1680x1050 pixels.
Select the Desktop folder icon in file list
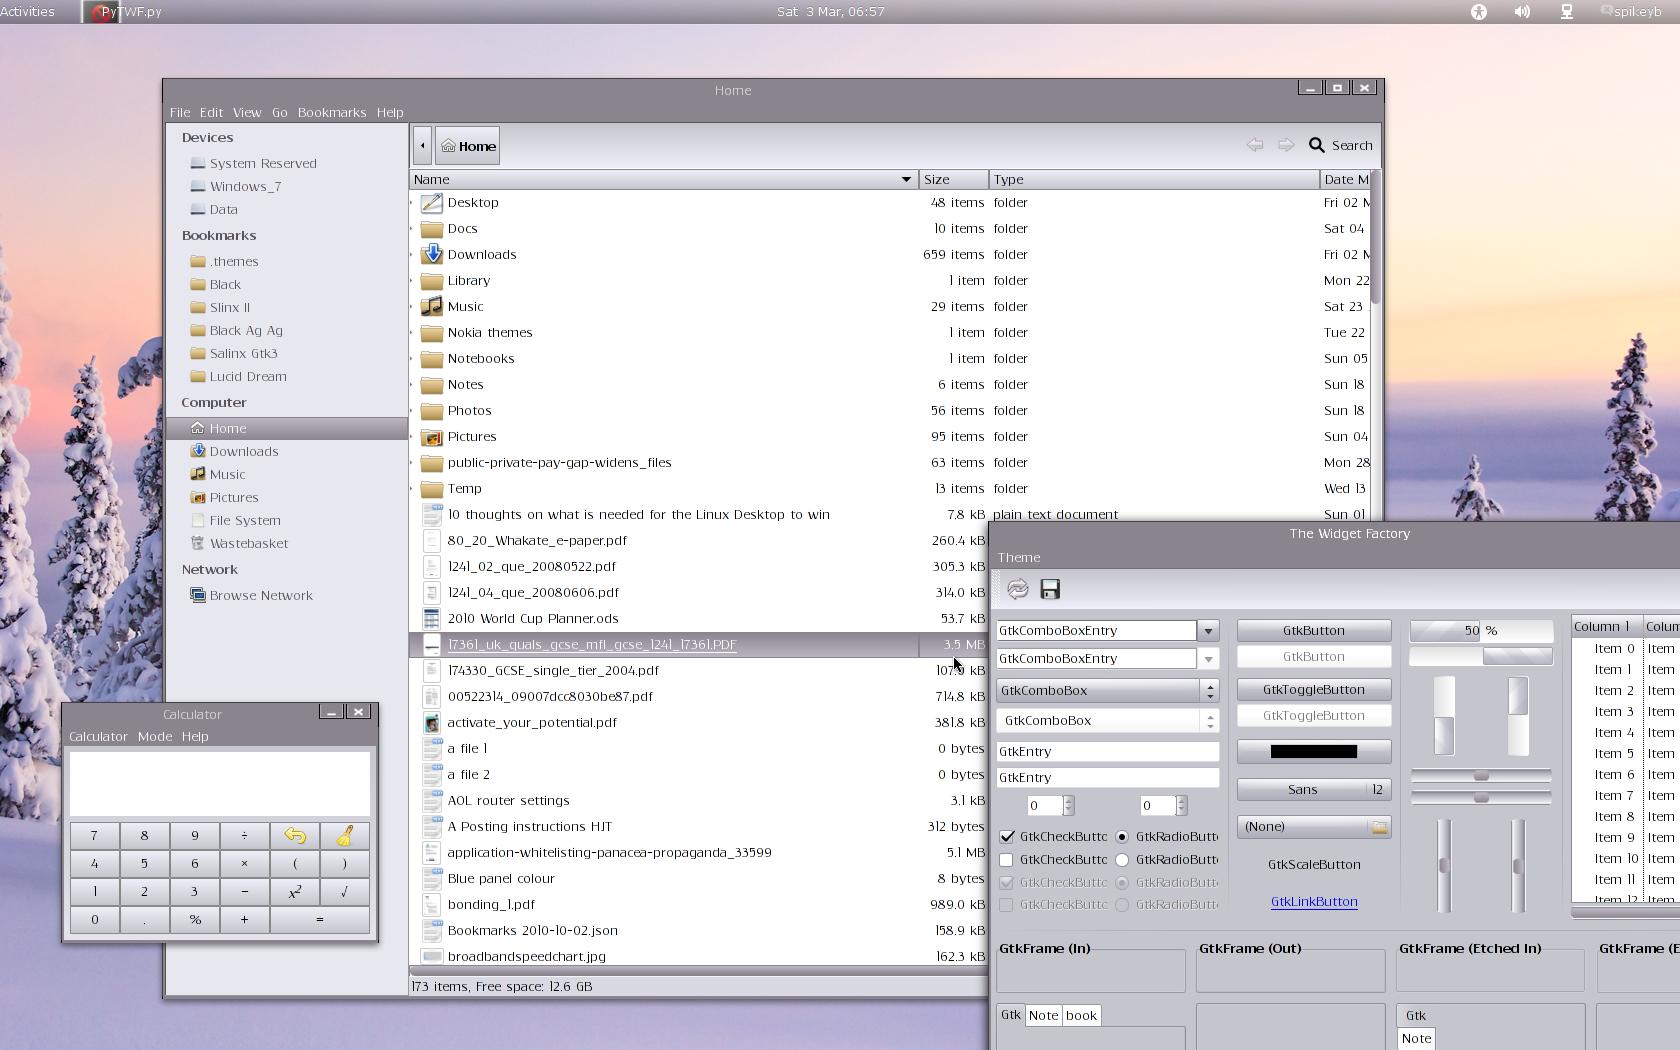click(x=432, y=202)
